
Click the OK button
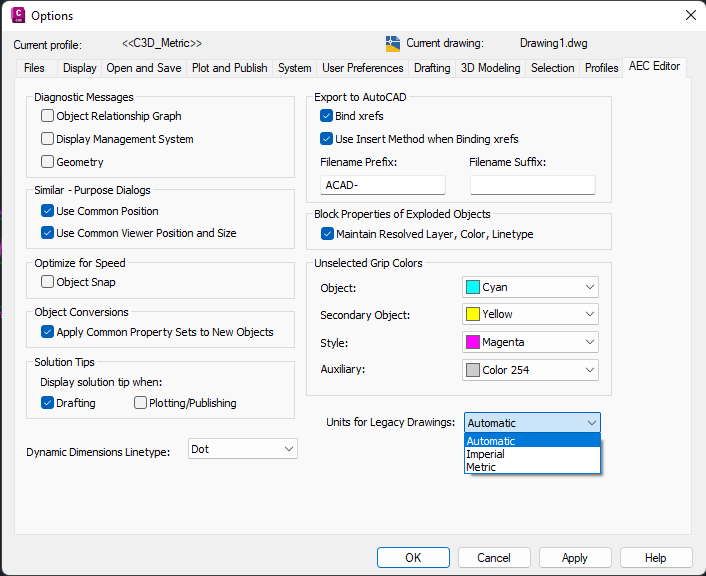coord(413,558)
